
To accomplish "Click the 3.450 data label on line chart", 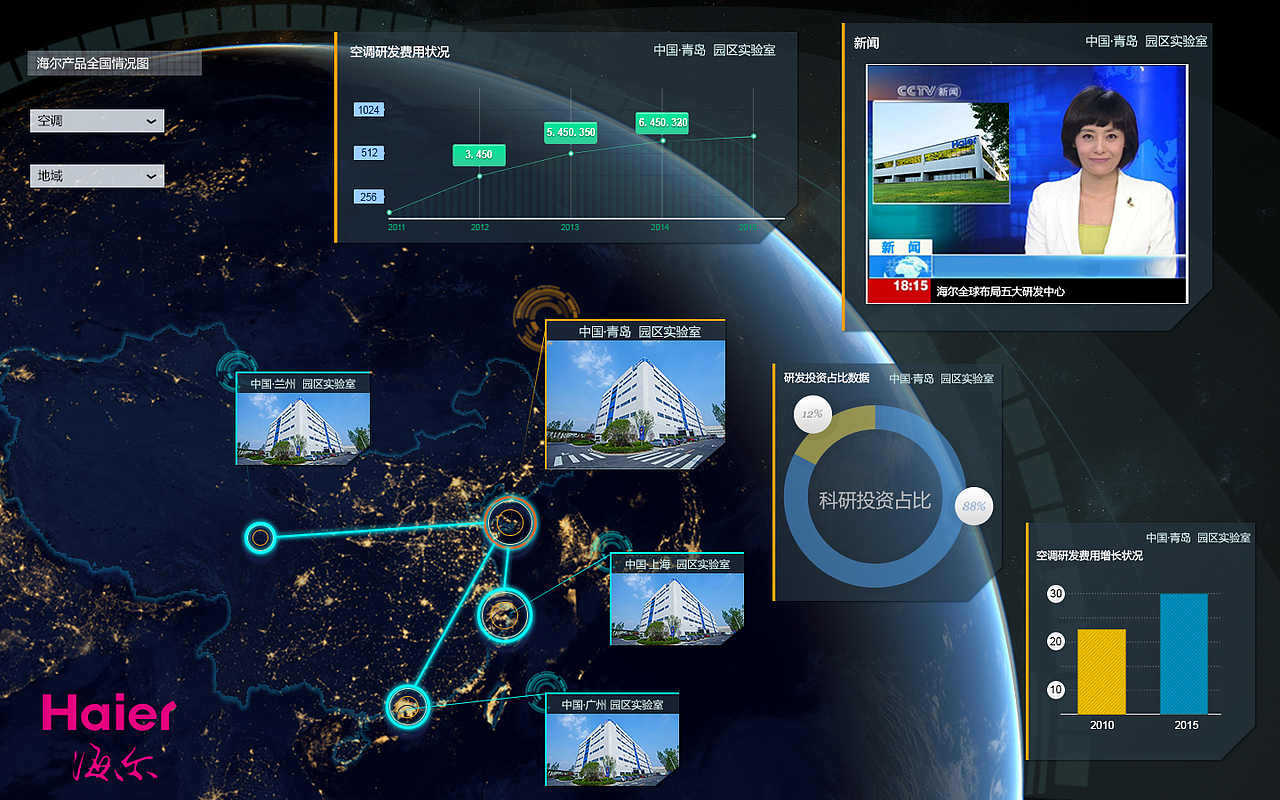I will pos(479,155).
